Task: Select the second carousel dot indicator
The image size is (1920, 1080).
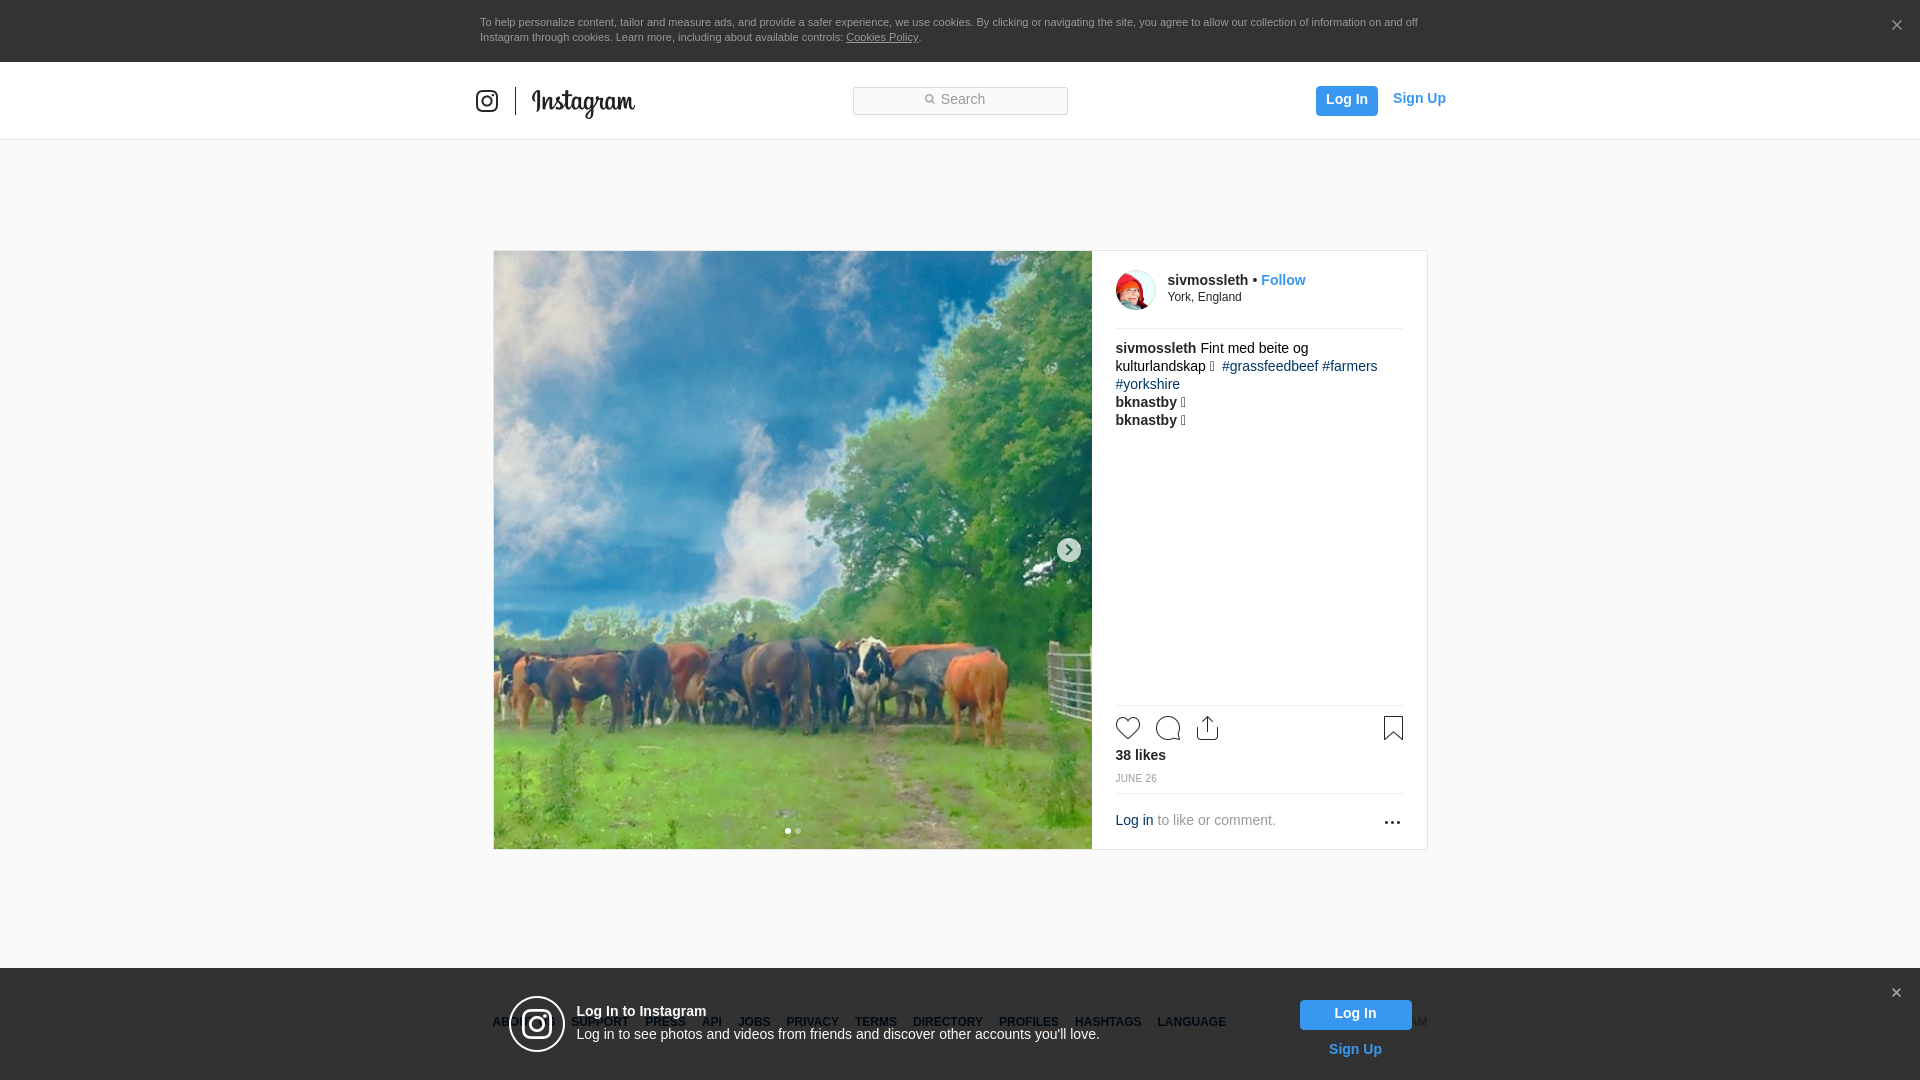Action: [798, 831]
